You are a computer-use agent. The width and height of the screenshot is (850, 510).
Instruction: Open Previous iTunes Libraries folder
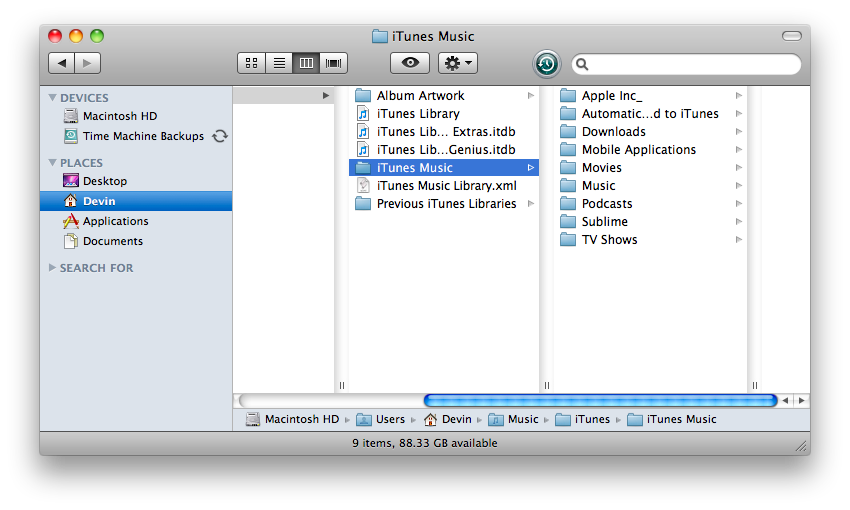pyautogui.click(x=444, y=204)
